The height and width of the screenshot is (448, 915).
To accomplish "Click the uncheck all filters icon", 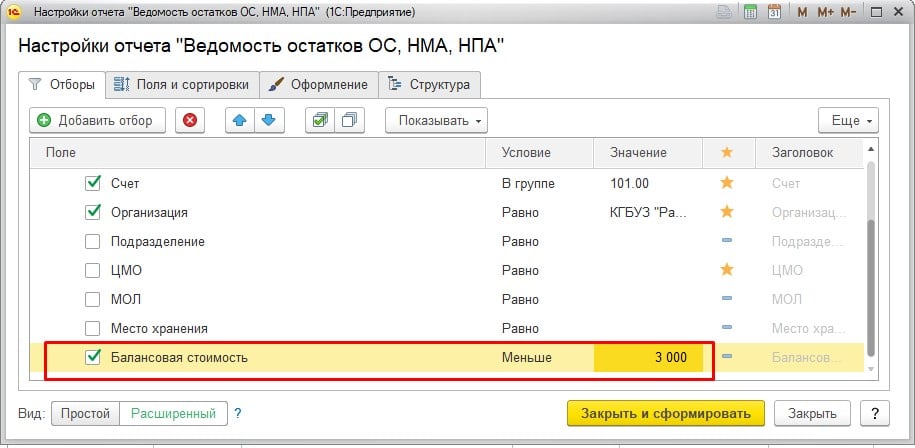I will [349, 120].
